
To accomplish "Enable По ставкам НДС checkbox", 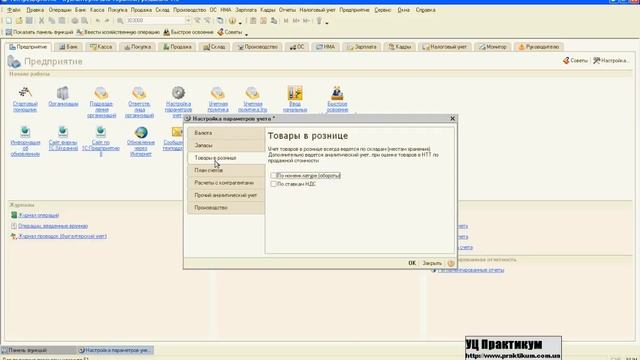I will click(273, 184).
